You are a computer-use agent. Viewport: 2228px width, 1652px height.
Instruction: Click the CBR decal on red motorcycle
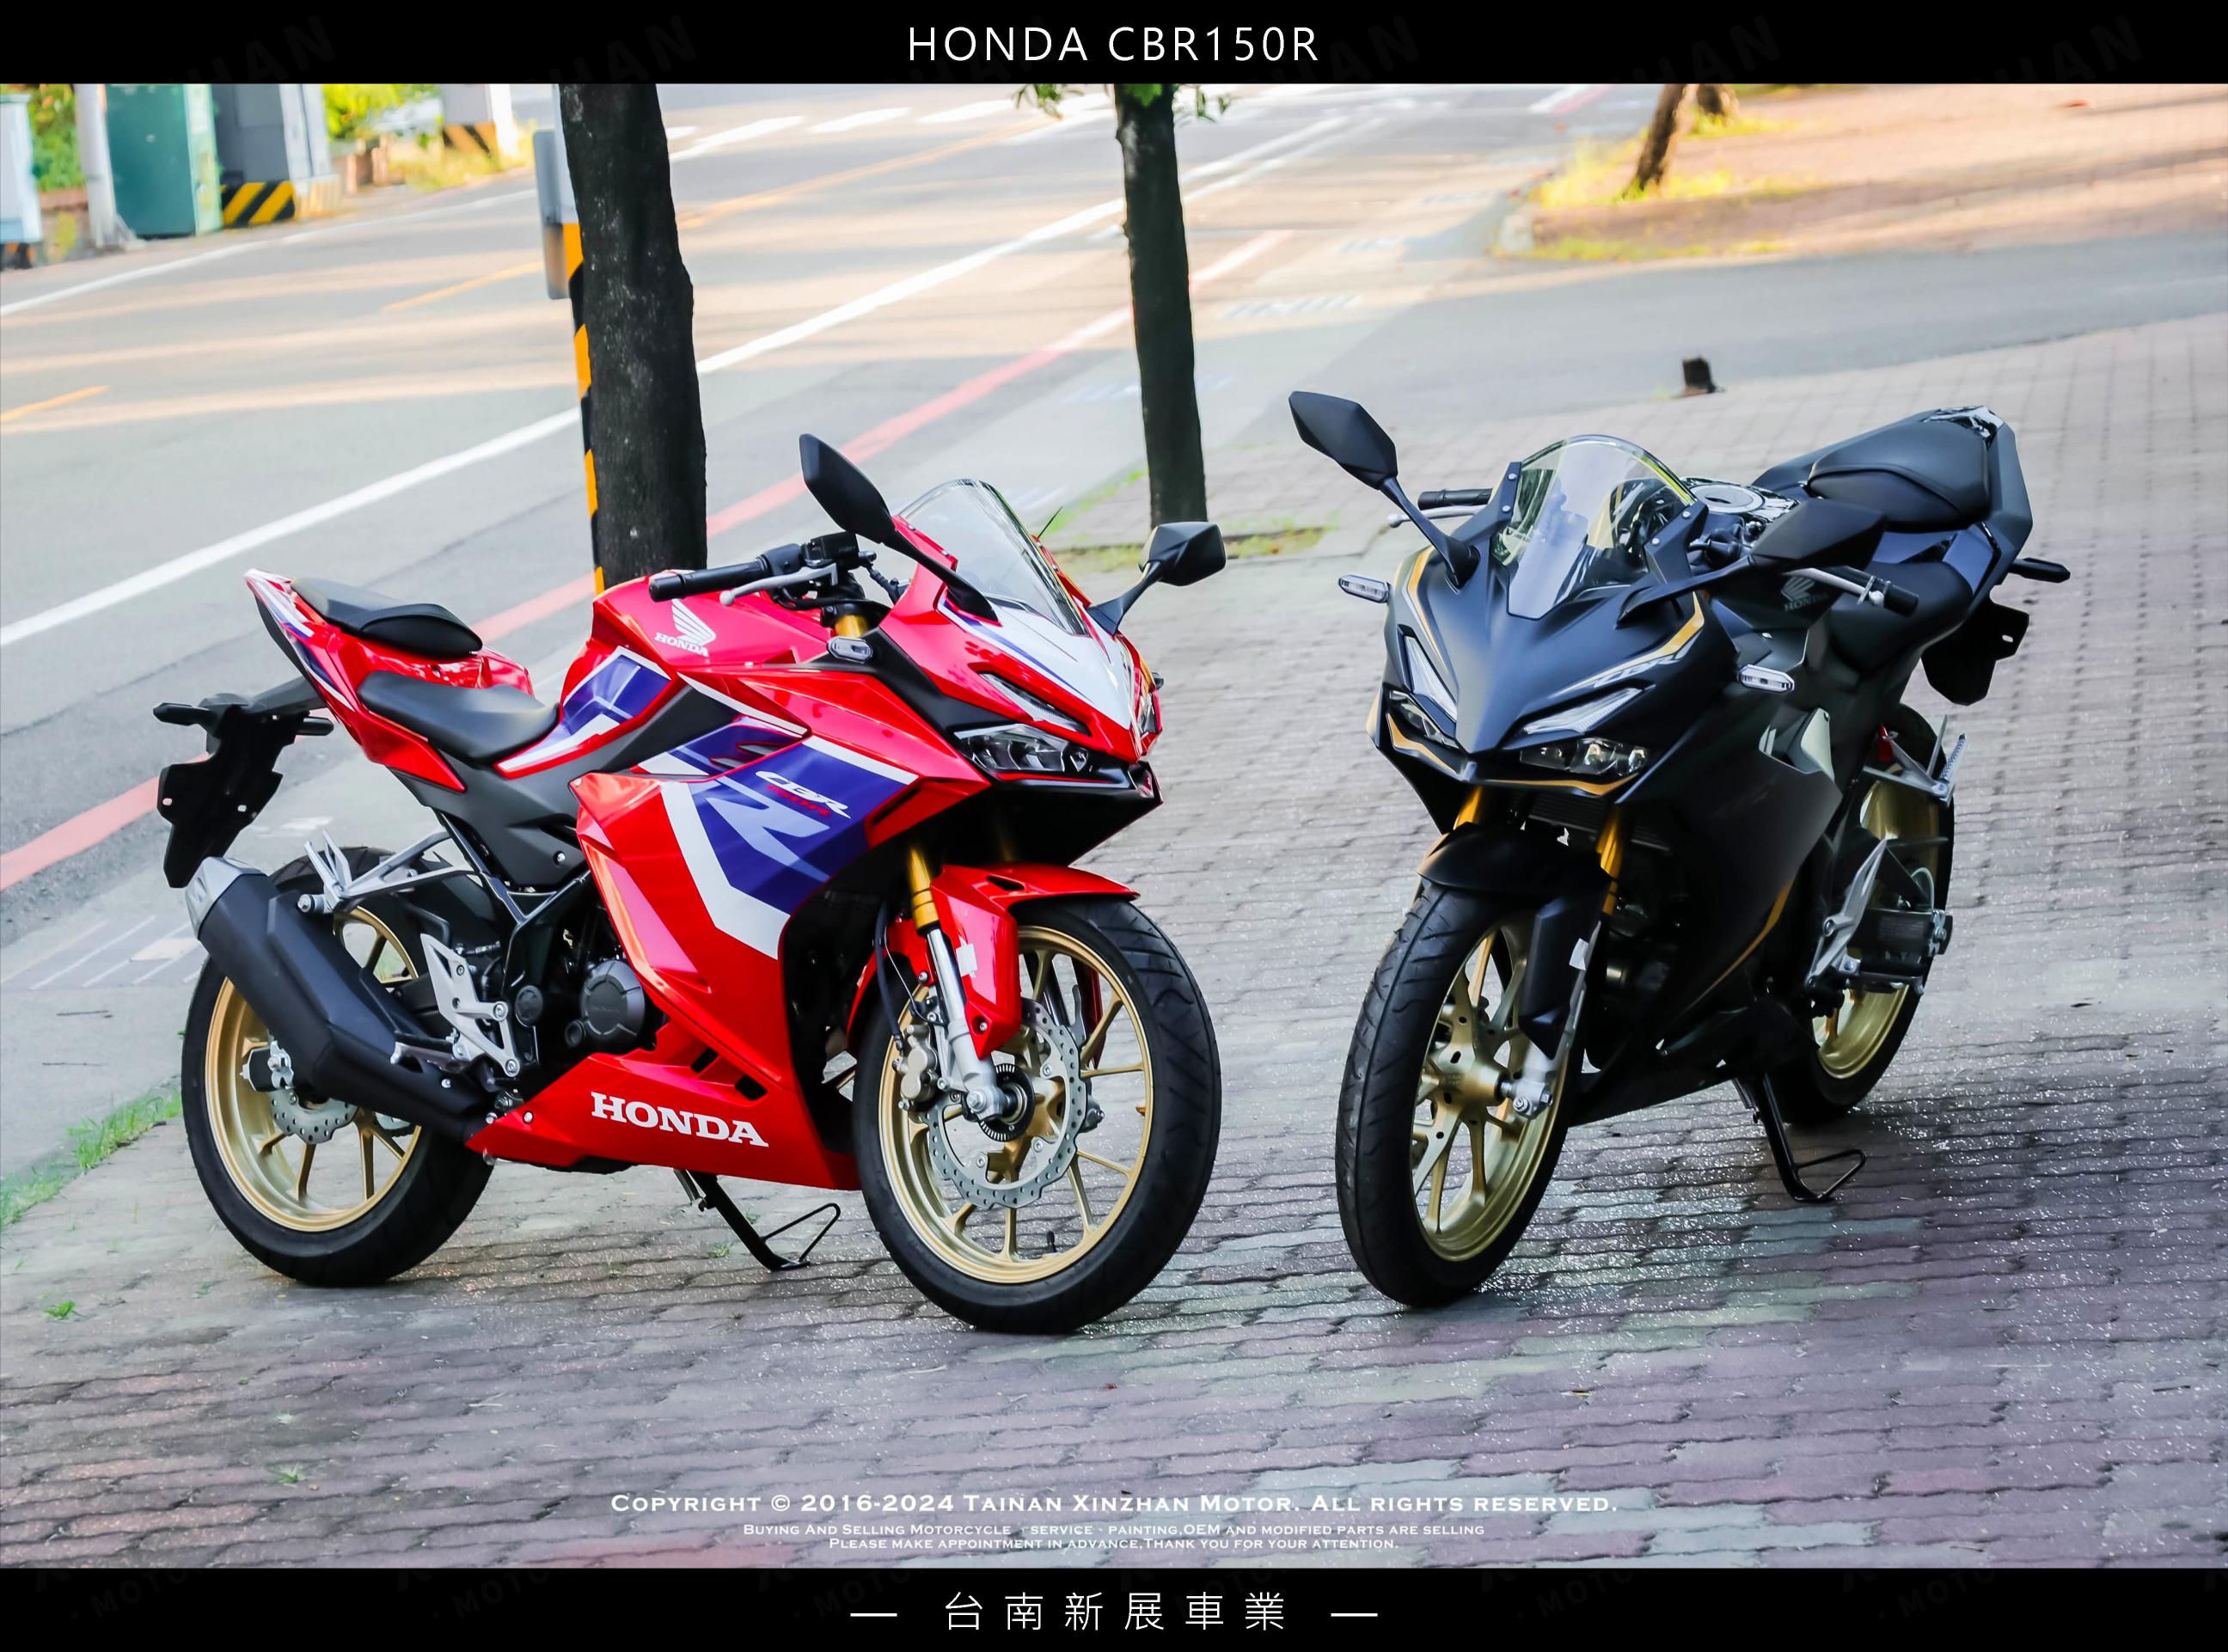[x=802, y=794]
